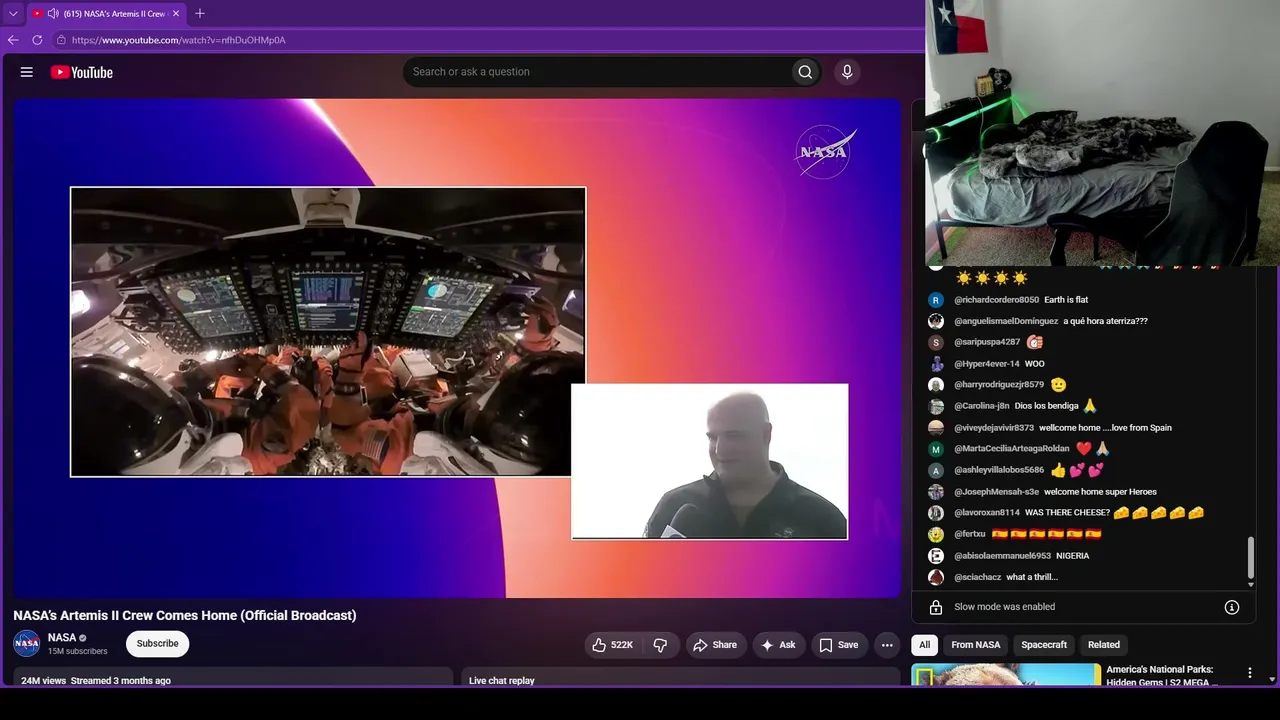This screenshot has height=720, width=1280.
Task: Click username @anguelismaelDominguez in chat
Action: pyautogui.click(x=1006, y=321)
